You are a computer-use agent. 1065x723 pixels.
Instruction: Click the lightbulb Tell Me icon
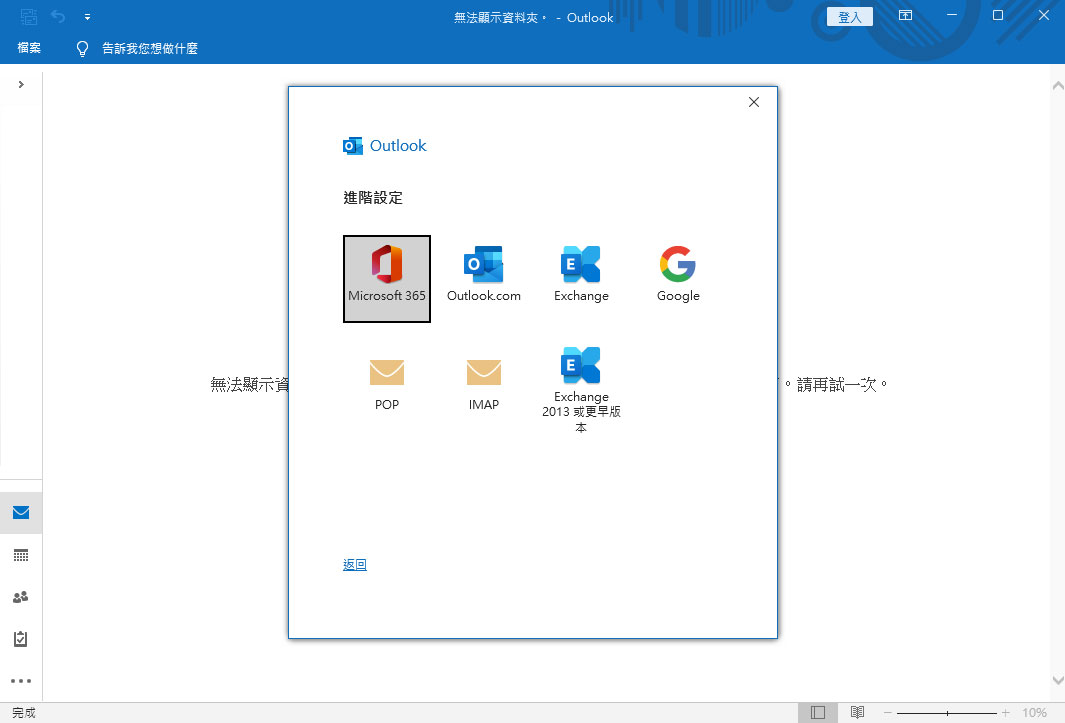point(82,48)
